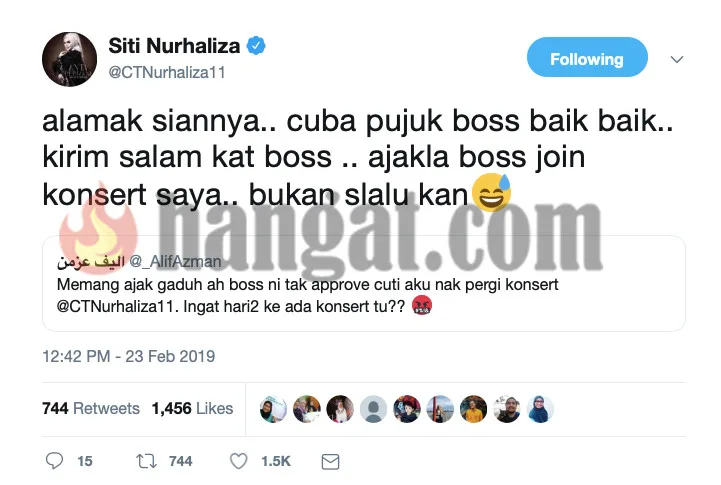Expand the tweet options chevron

tap(677, 59)
